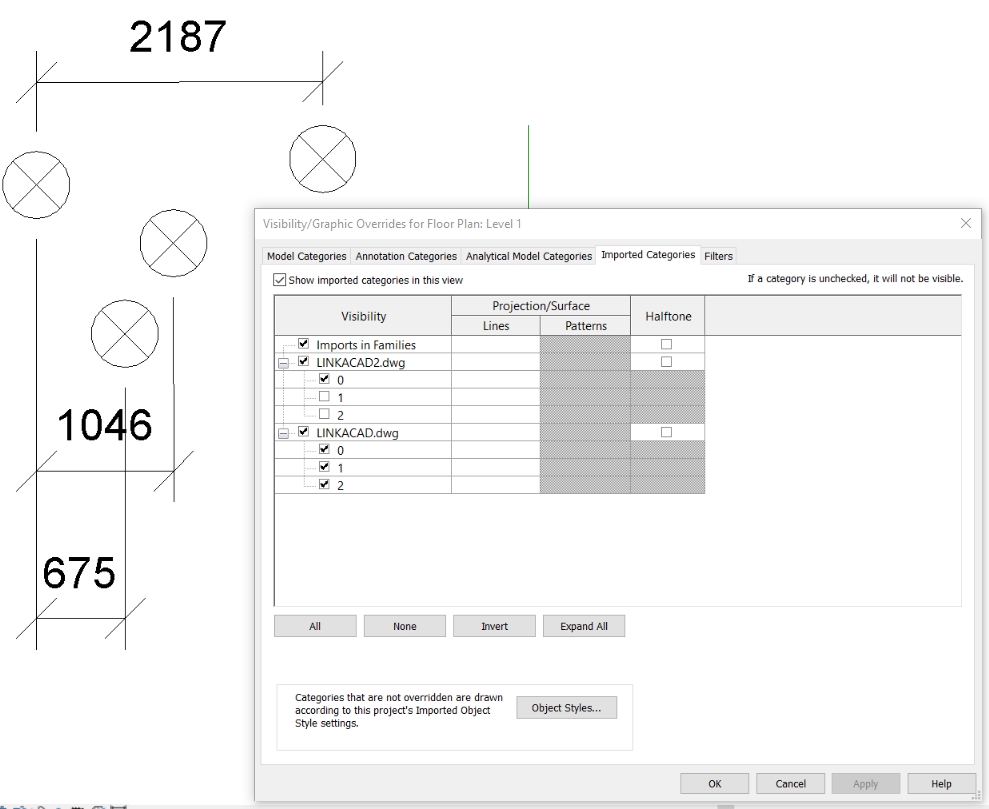Click Expand All button
This screenshot has width=989, height=809.
583,626
